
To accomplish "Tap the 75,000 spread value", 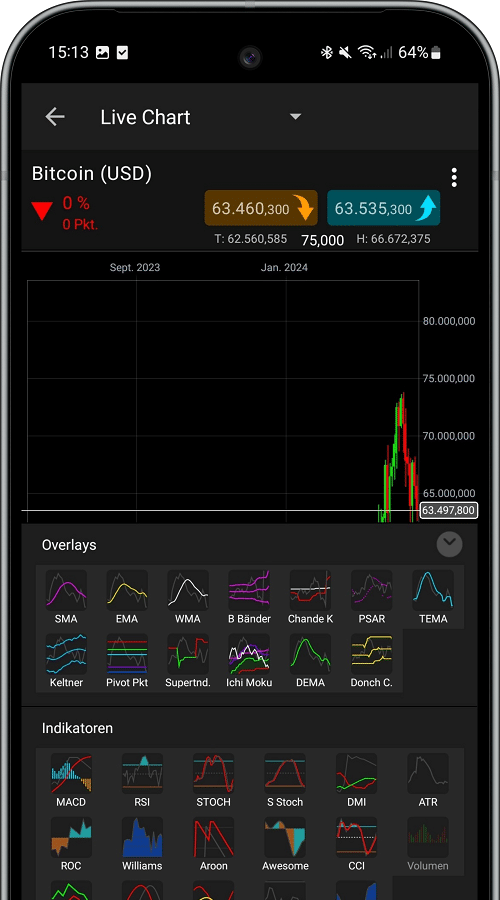I will tap(323, 240).
